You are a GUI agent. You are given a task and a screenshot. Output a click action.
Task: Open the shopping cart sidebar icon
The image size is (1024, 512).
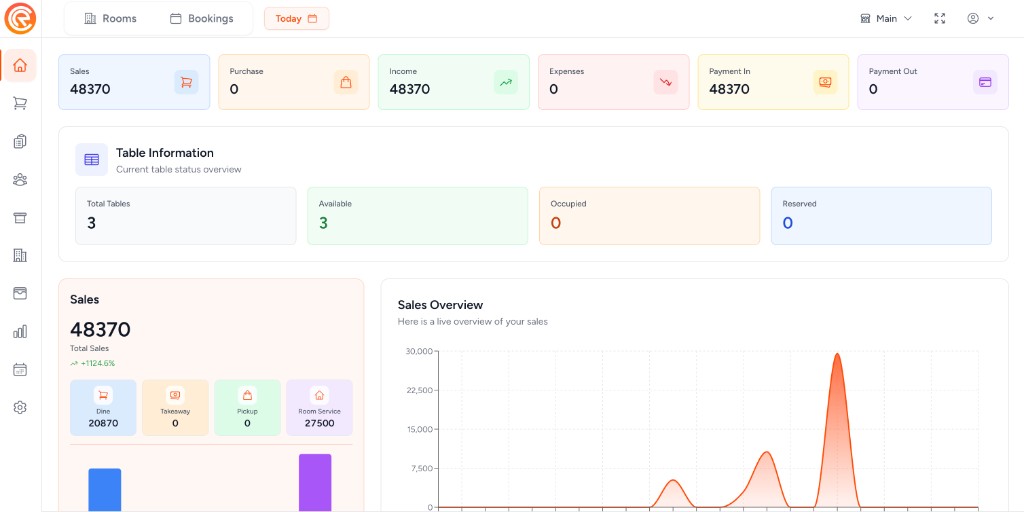[20, 103]
